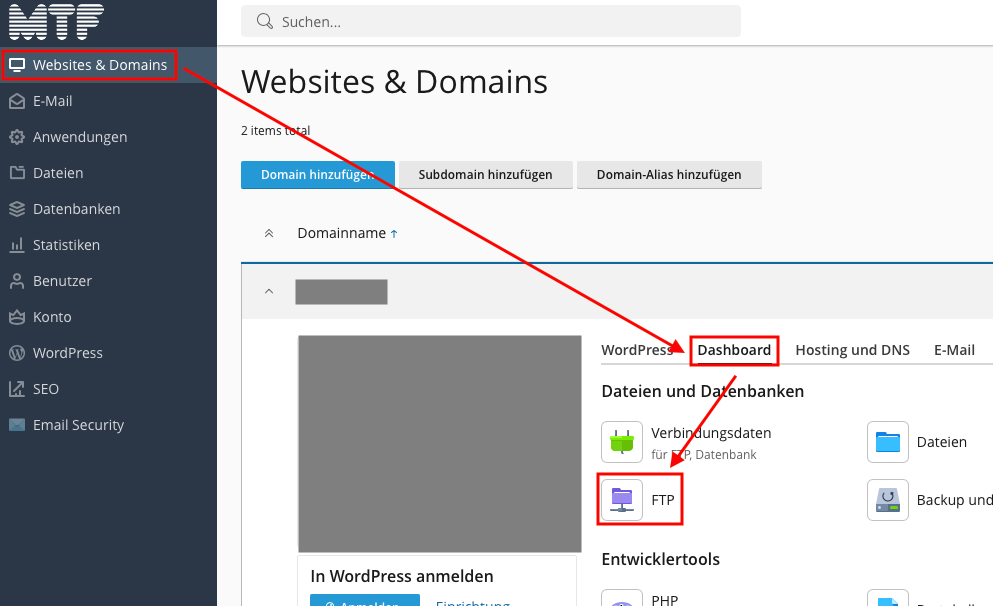Open E-Mail in the left sidebar

[x=52, y=101]
